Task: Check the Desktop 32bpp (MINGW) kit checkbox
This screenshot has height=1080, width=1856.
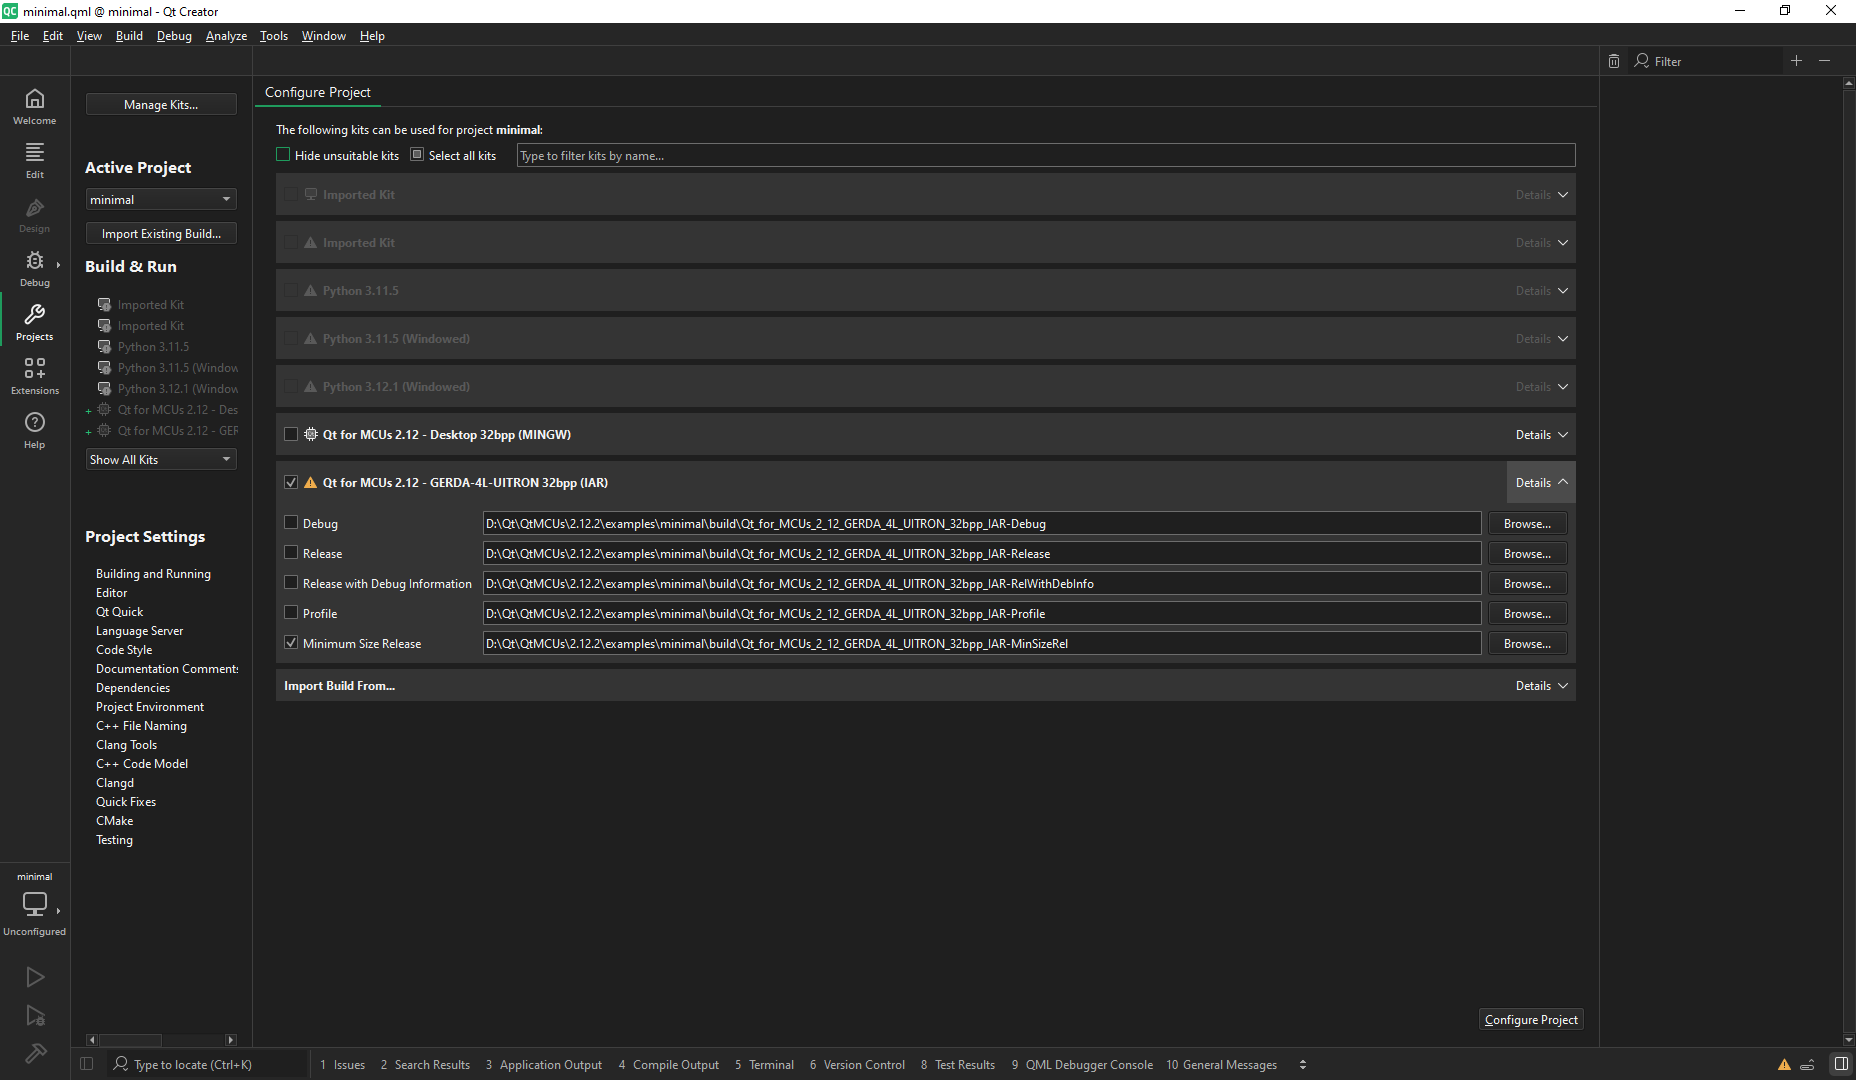Action: (x=291, y=434)
